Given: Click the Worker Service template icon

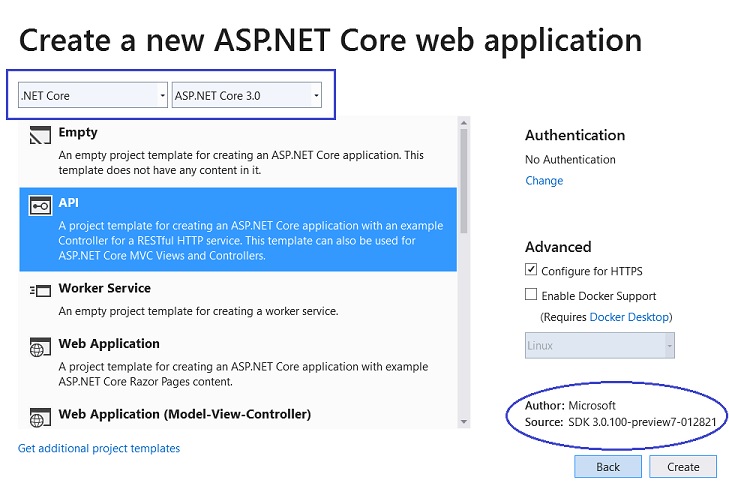Looking at the screenshot, I should click(40, 291).
